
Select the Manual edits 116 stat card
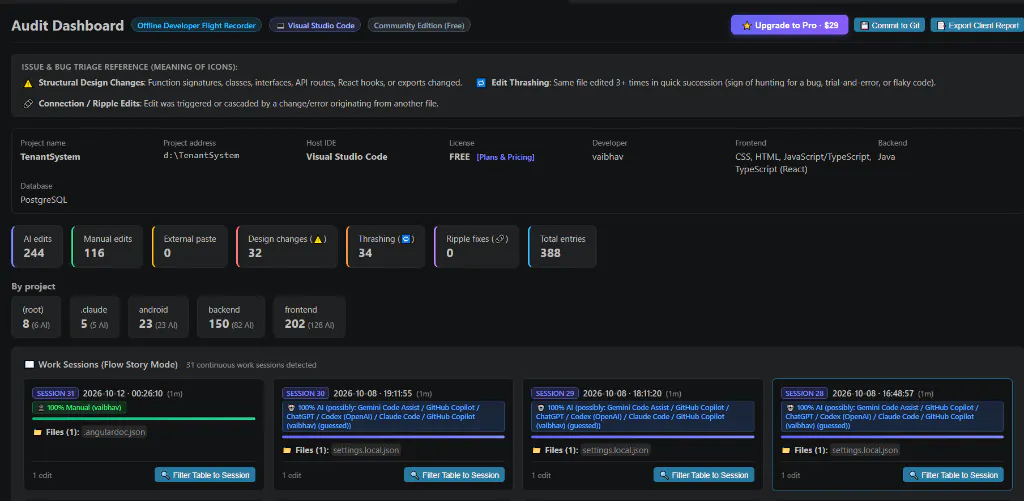click(x=107, y=246)
